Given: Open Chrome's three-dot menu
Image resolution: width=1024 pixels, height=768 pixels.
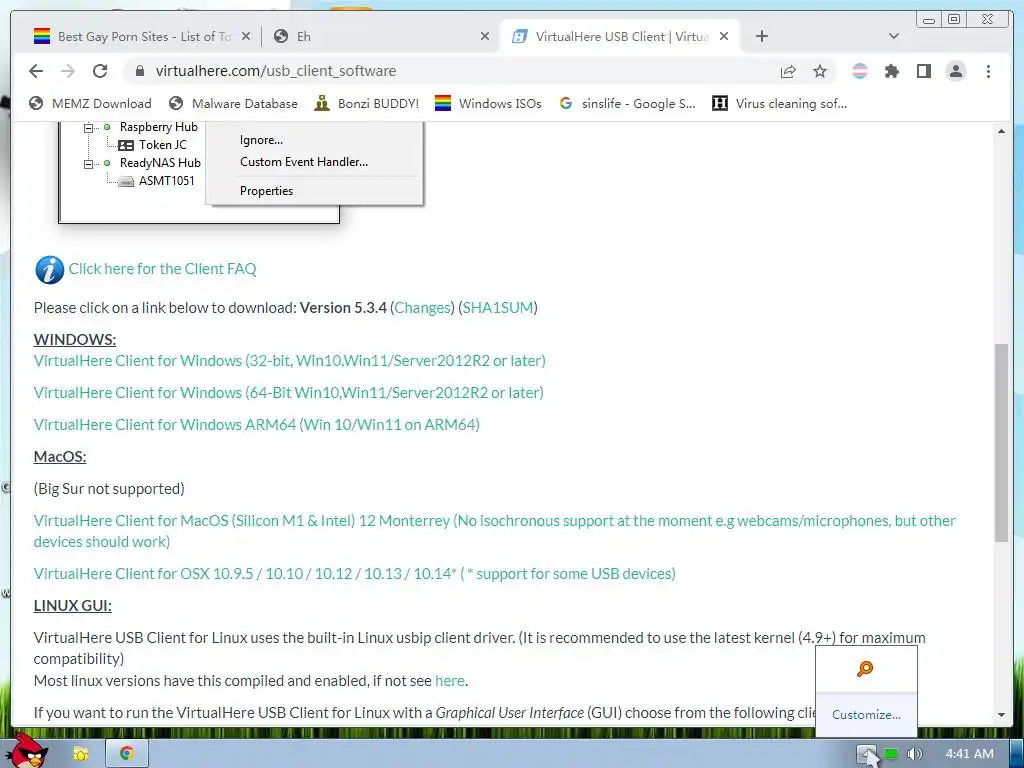Looking at the screenshot, I should point(988,71).
